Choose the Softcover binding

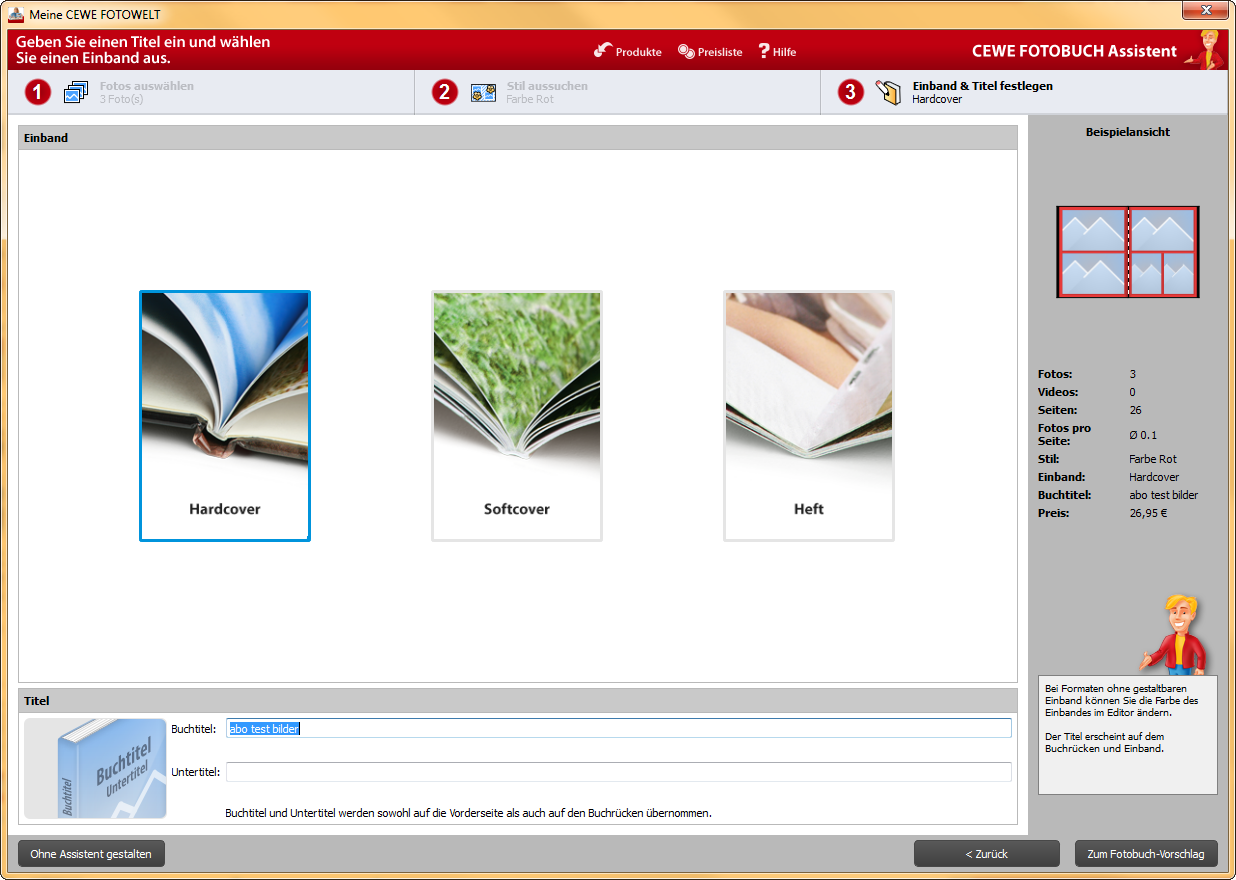click(517, 416)
